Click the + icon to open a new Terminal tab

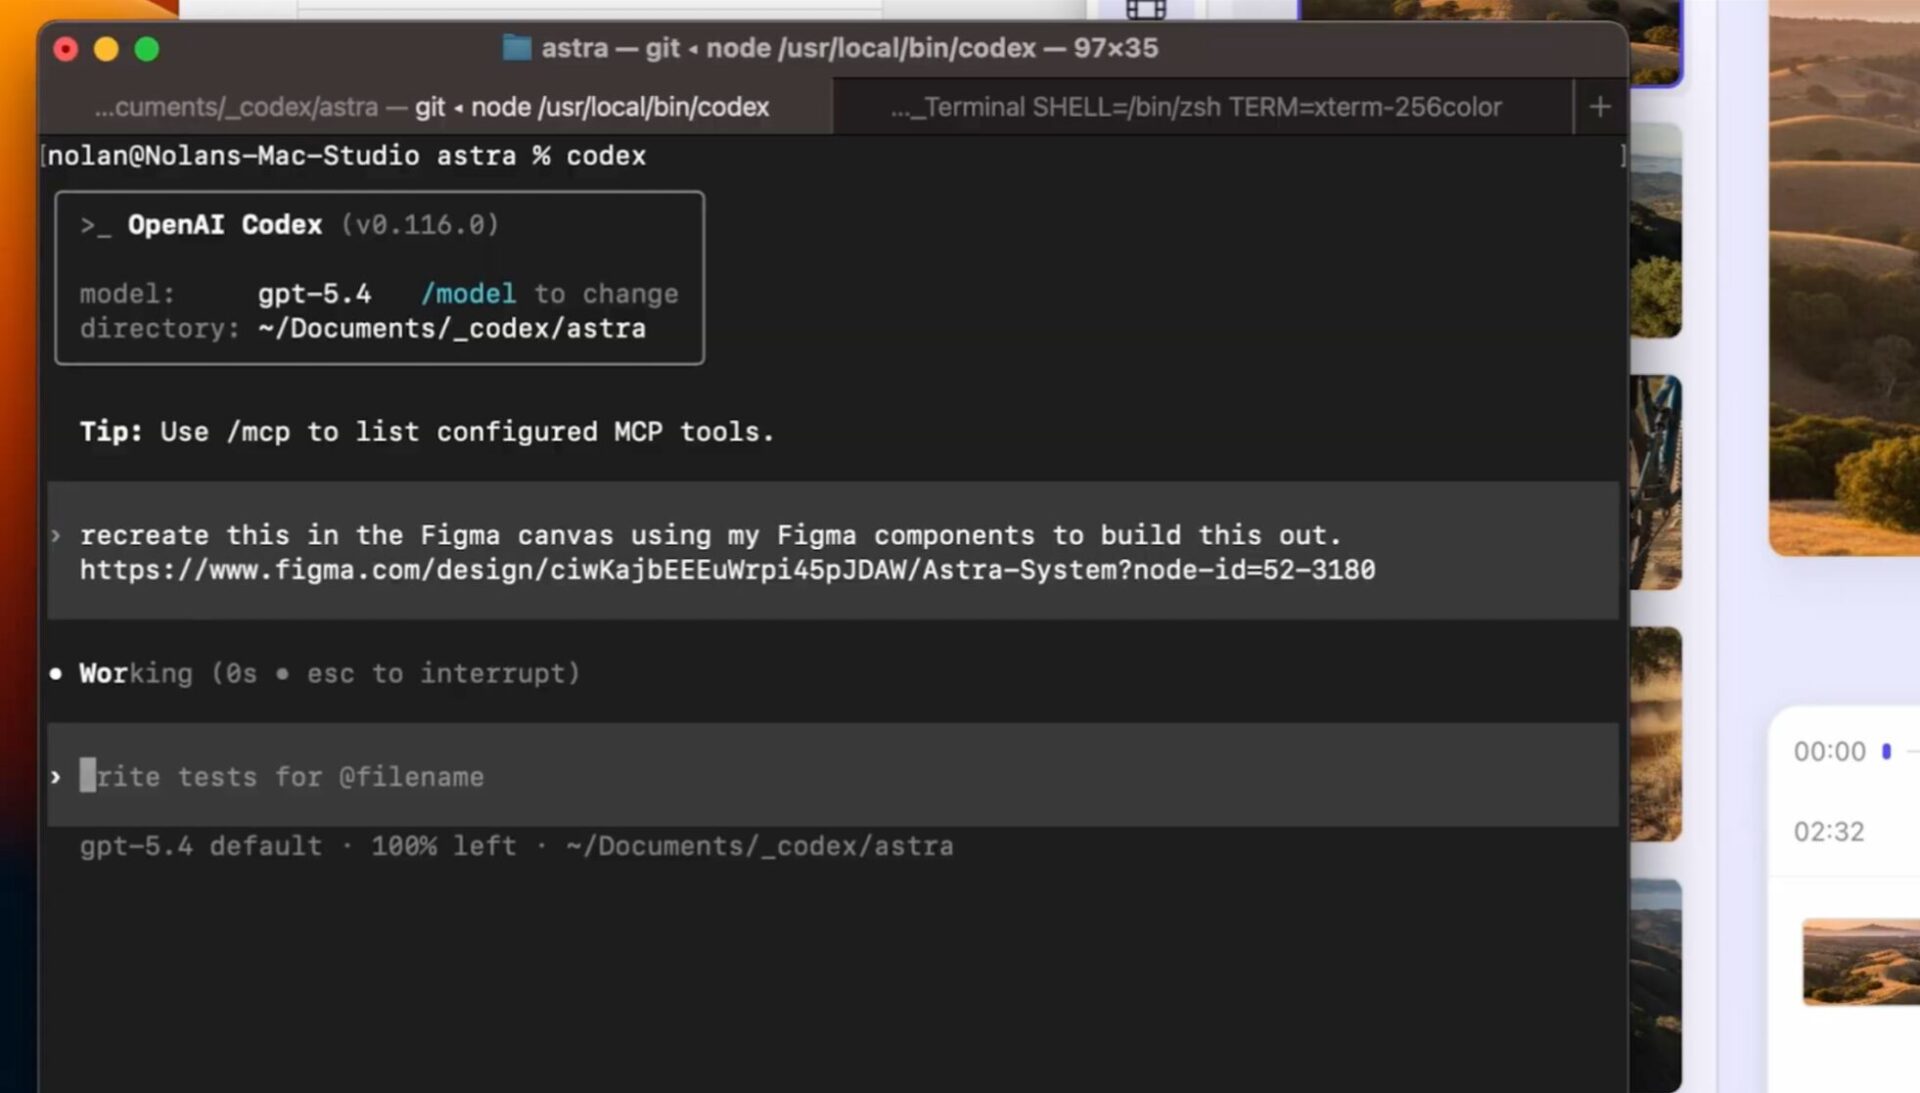click(x=1598, y=106)
